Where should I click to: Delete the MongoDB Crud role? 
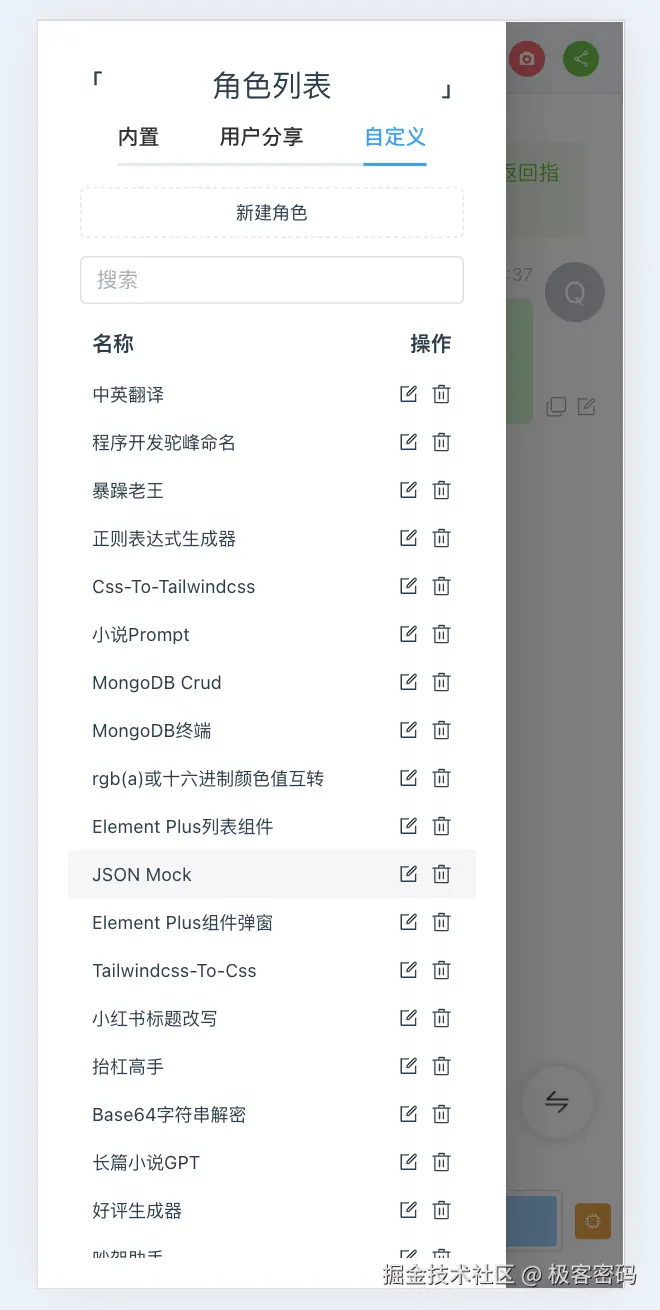(x=441, y=682)
